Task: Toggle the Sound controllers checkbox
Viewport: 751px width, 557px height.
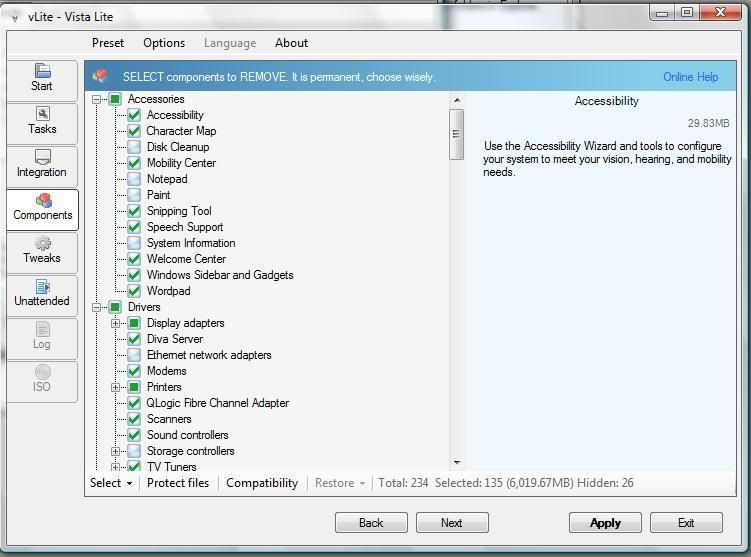Action: tap(134, 435)
